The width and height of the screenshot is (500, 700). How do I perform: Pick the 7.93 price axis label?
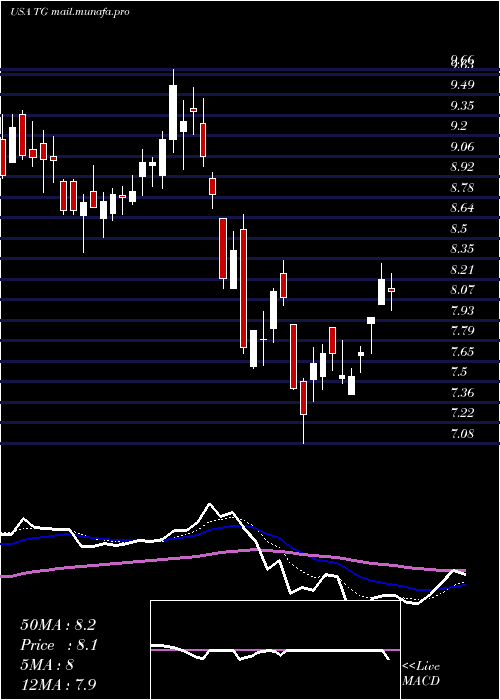[x=462, y=311]
